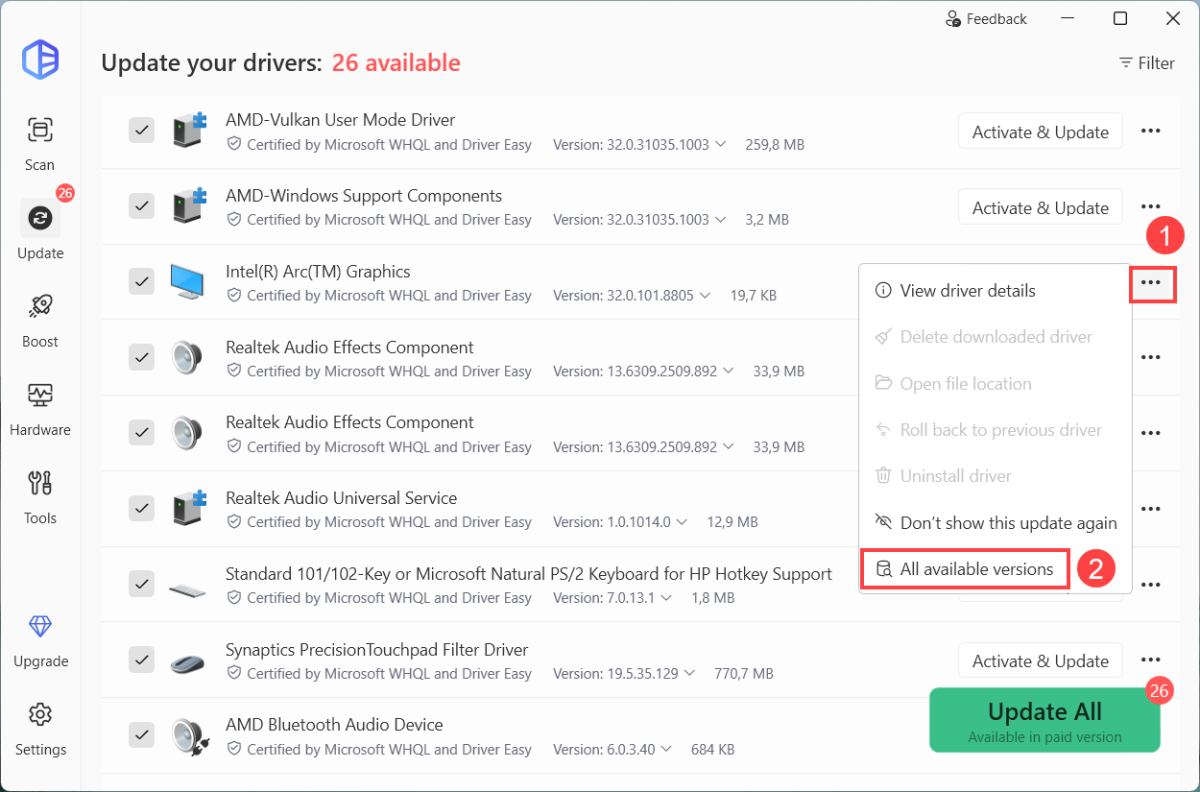This screenshot has width=1200, height=792.
Task: Click the green Update All button
Action: coord(1045,720)
